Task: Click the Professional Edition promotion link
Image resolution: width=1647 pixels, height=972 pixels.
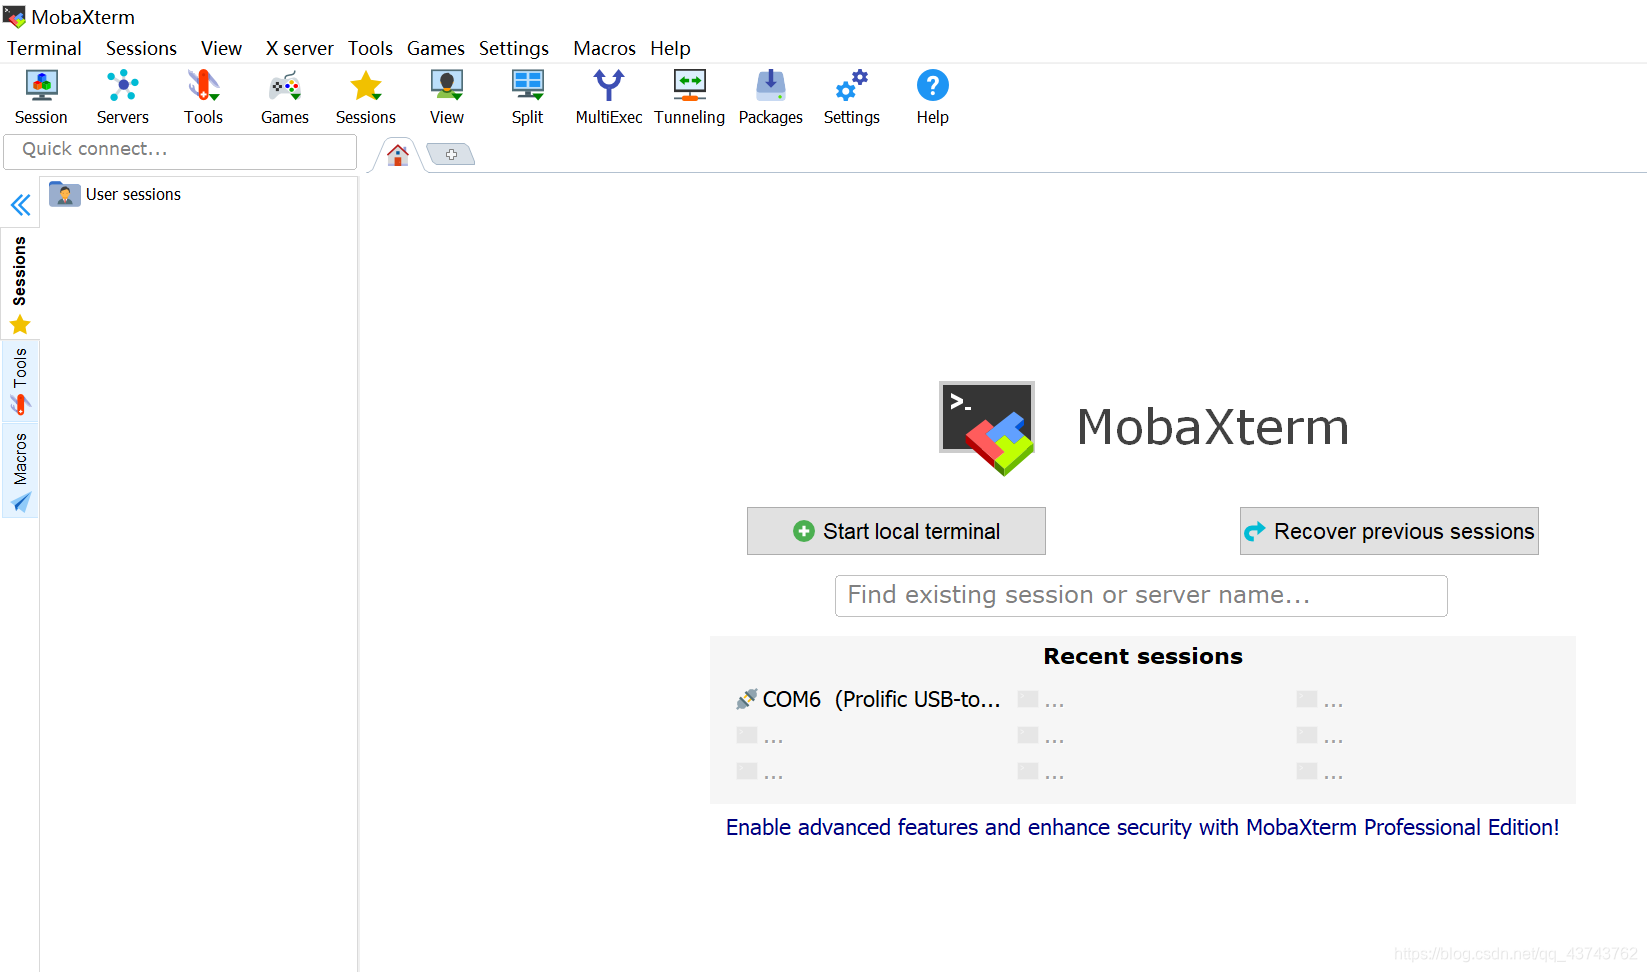Action: (1142, 827)
